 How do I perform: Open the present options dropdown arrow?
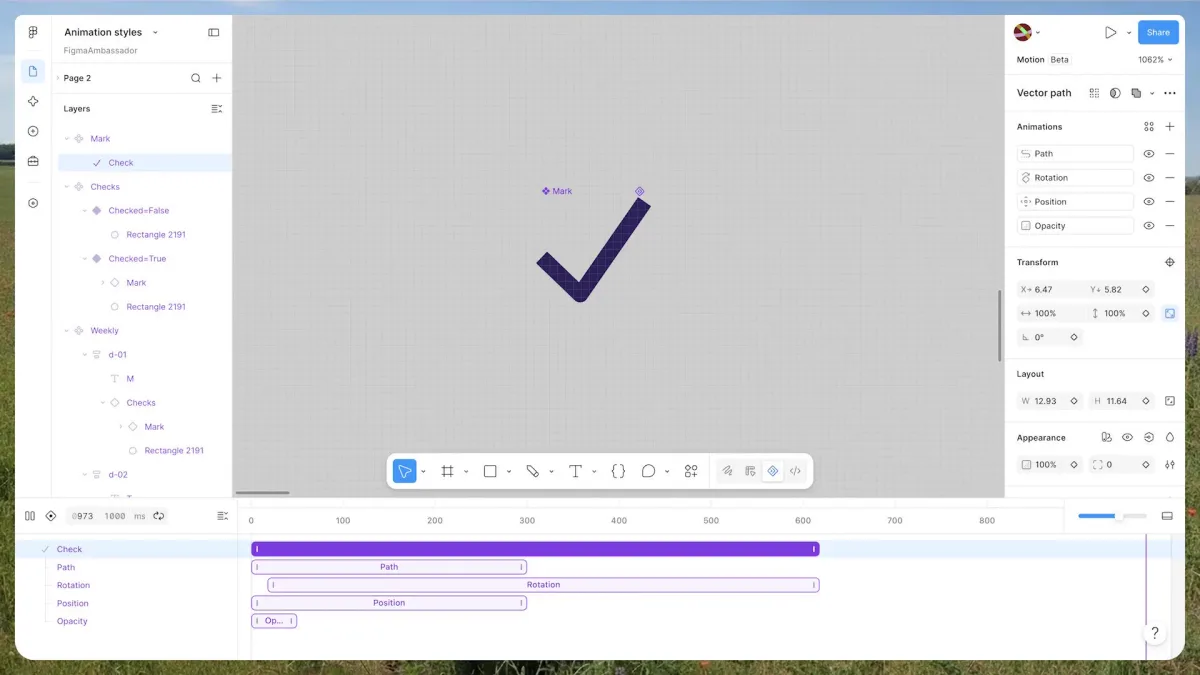[x=1129, y=33]
